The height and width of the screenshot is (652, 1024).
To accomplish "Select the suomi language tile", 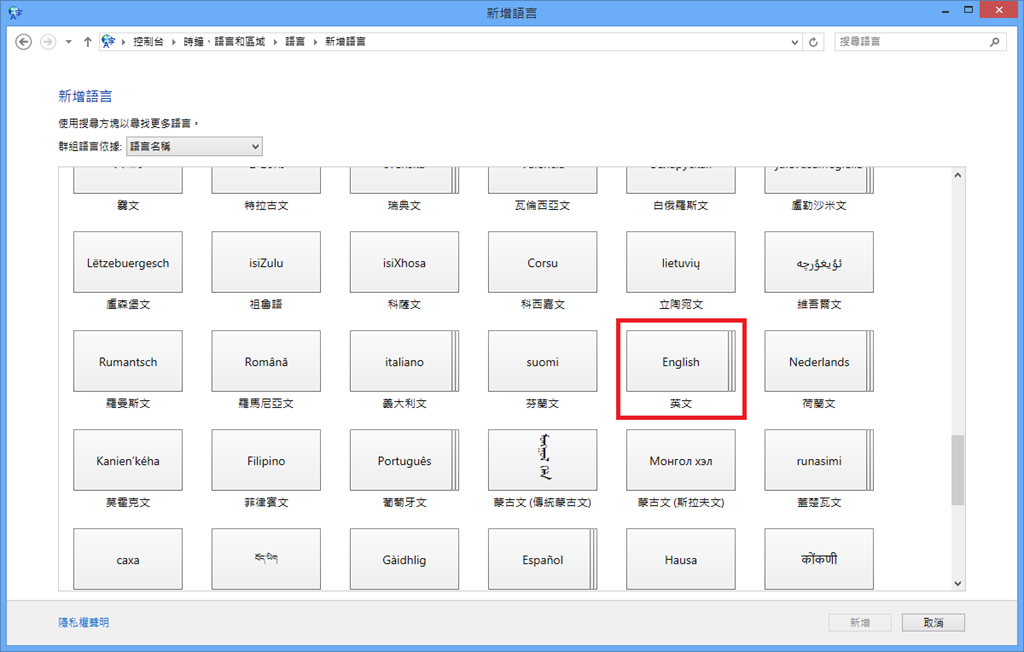I will (543, 361).
